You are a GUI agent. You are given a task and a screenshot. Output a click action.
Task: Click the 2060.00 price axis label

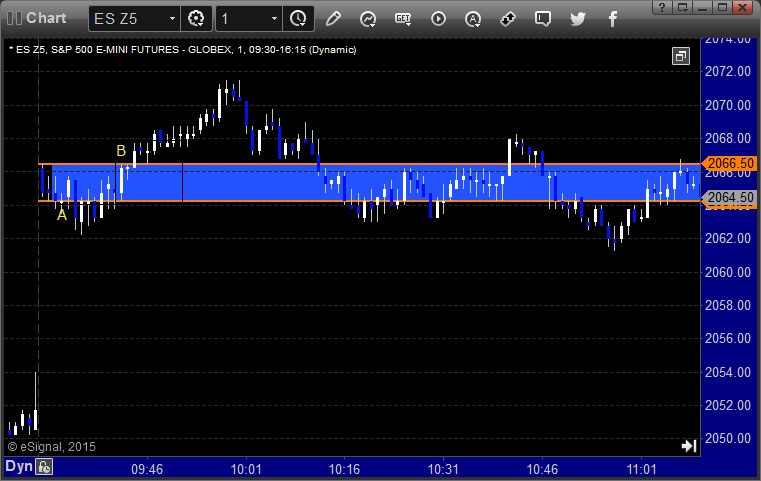[x=728, y=272]
